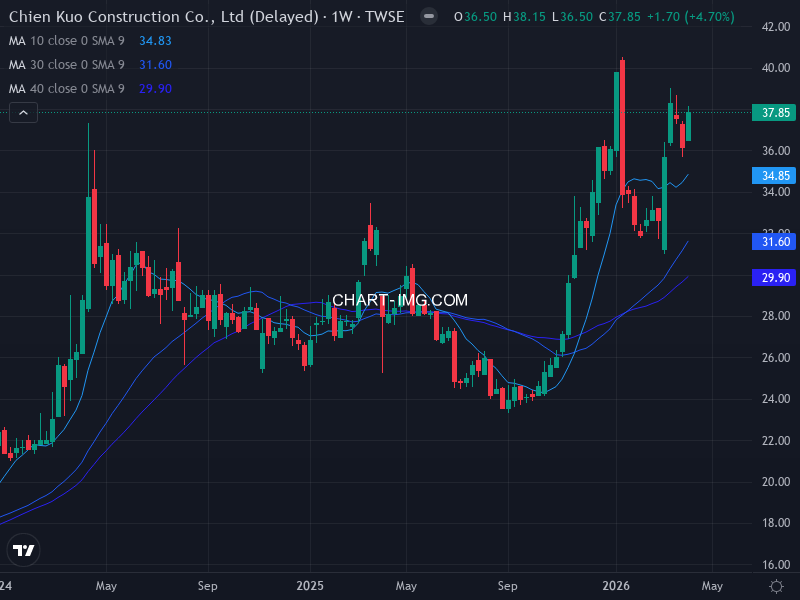Click the Chien Kuo Construction symbol title
Image resolution: width=800 pixels, height=600 pixels.
coord(206,17)
